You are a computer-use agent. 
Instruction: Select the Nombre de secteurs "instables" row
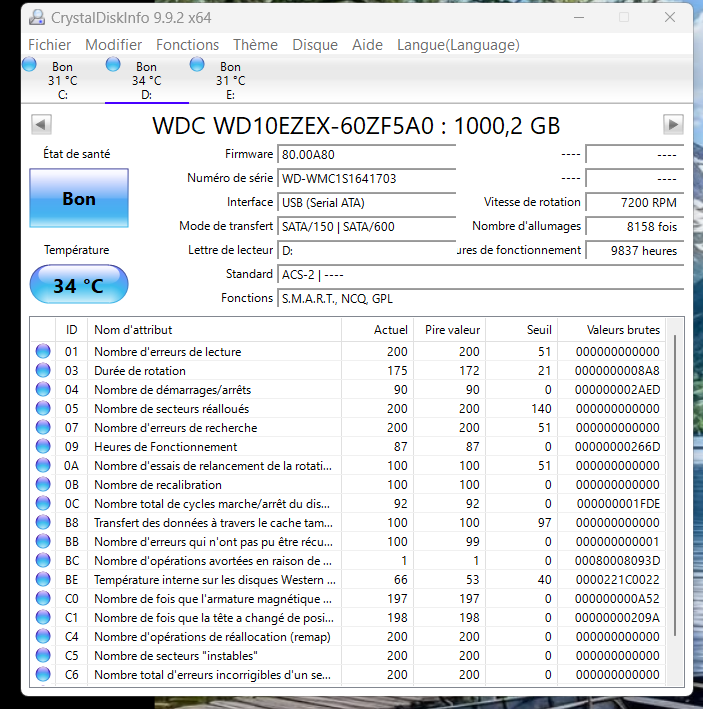pos(348,655)
